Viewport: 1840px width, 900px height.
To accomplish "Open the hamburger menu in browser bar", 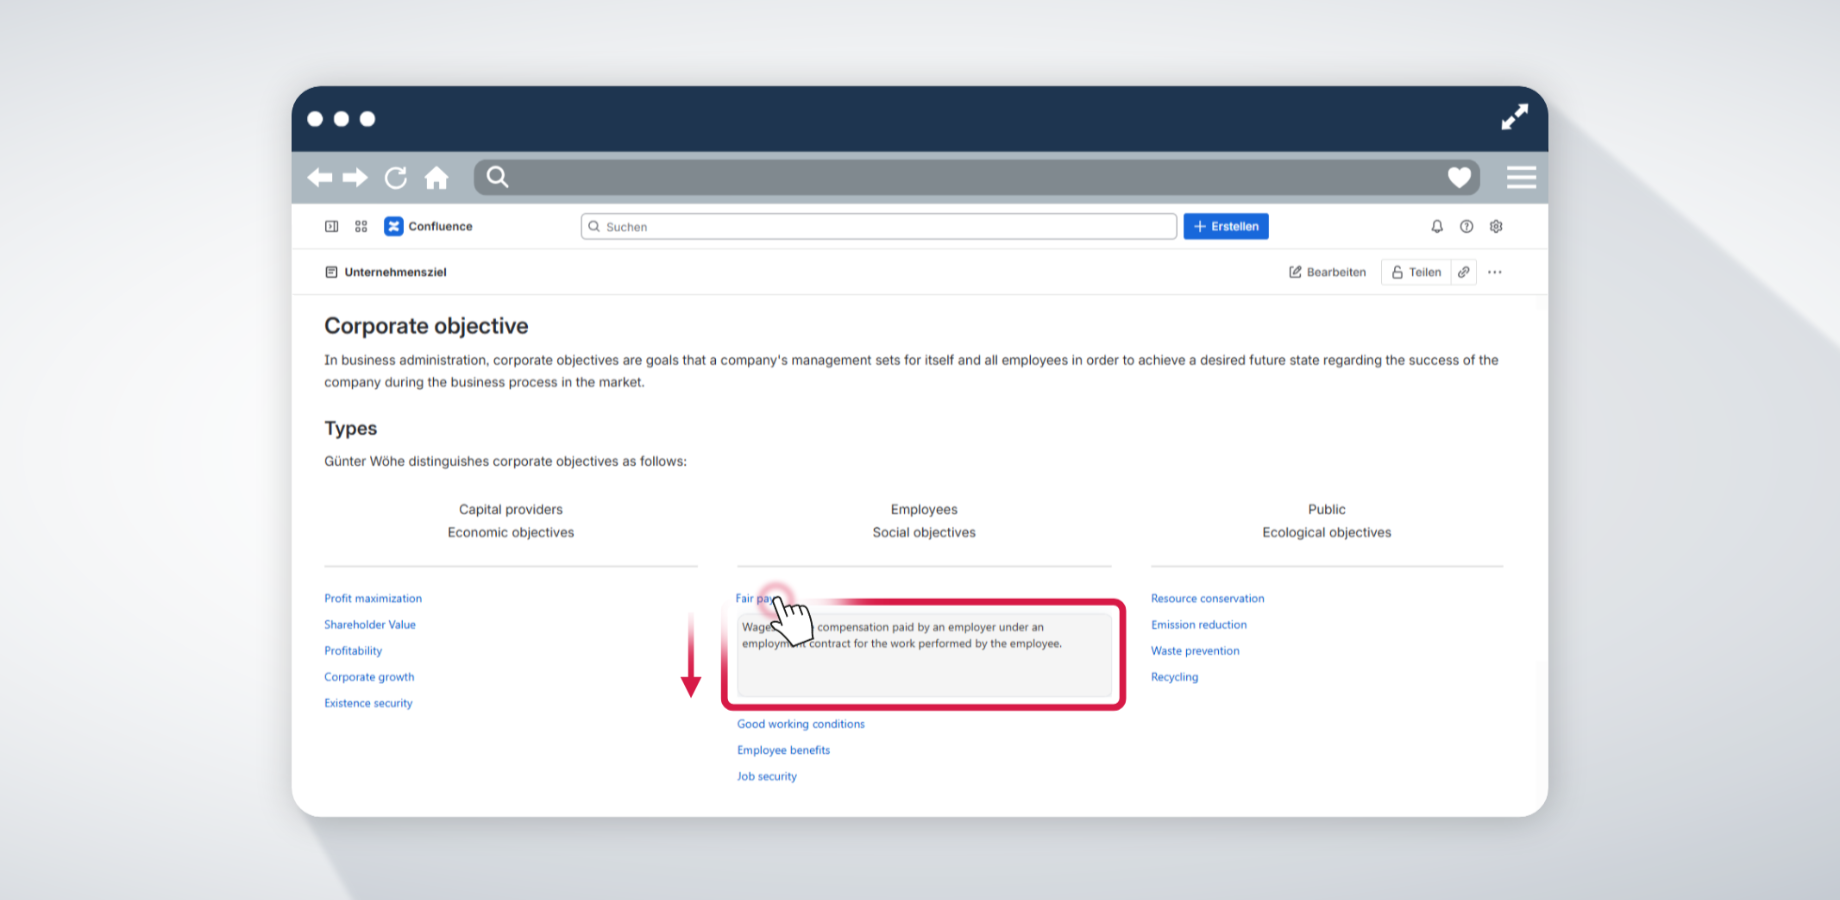I will click(1521, 177).
